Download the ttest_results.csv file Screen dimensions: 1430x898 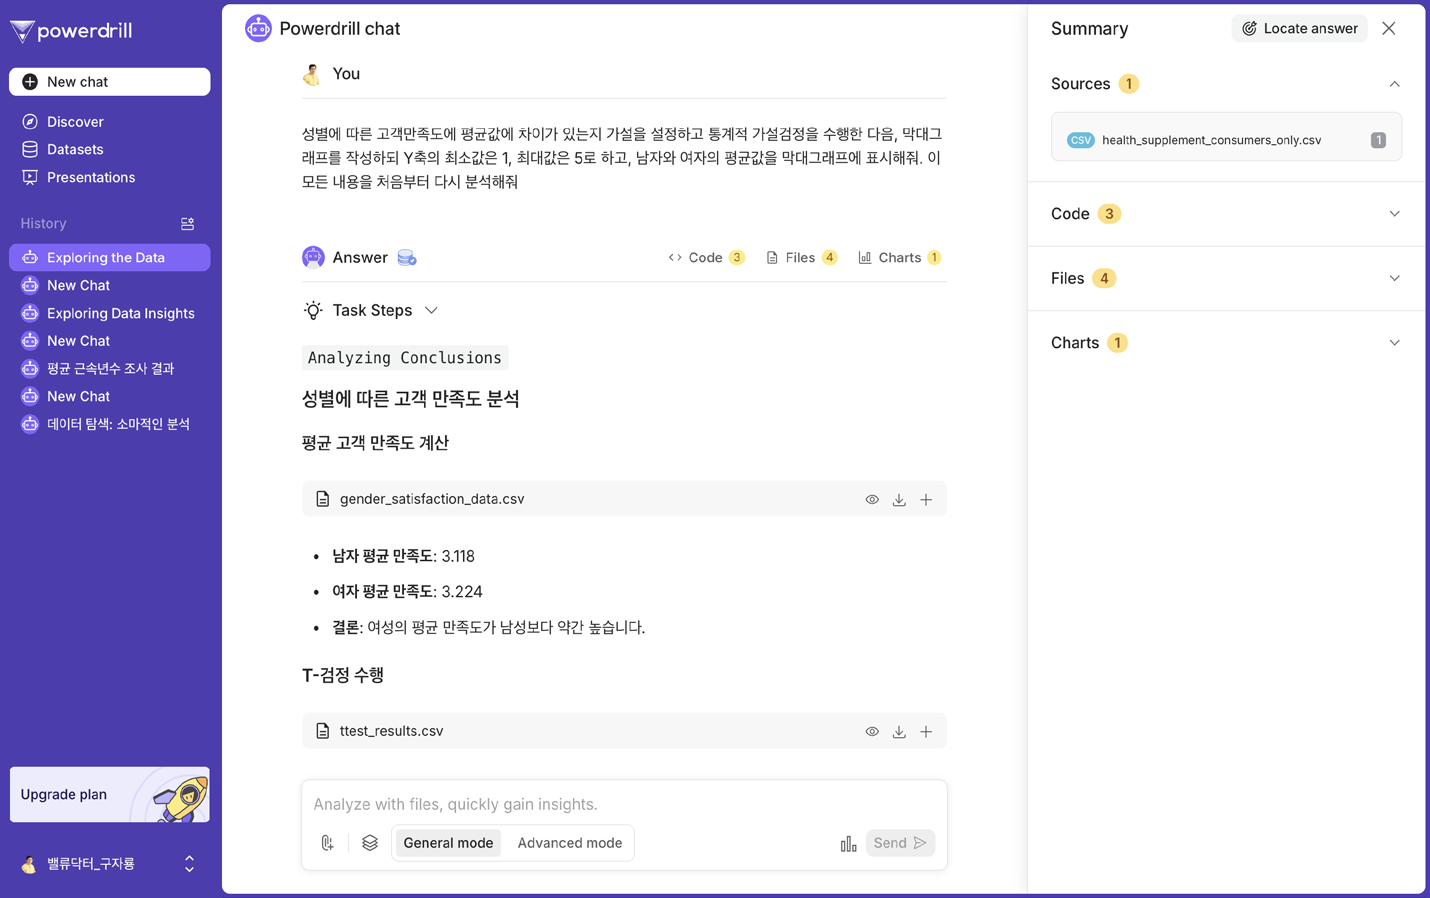(899, 731)
